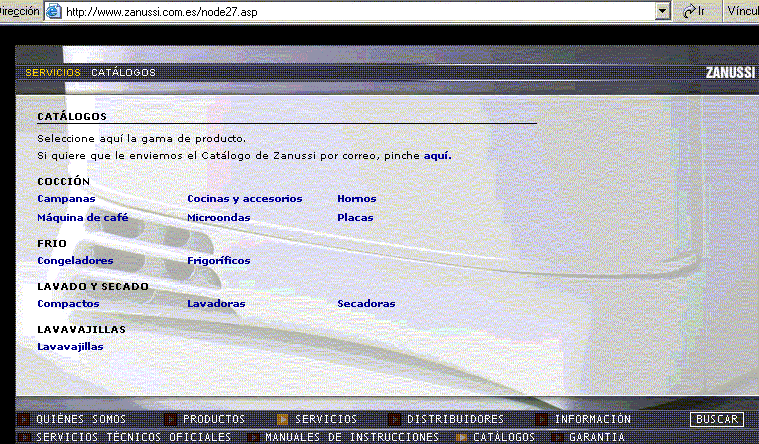Click orange arrow icon beside bottom CATÁLOGOS
The height and width of the screenshot is (444, 759).
(x=461, y=438)
